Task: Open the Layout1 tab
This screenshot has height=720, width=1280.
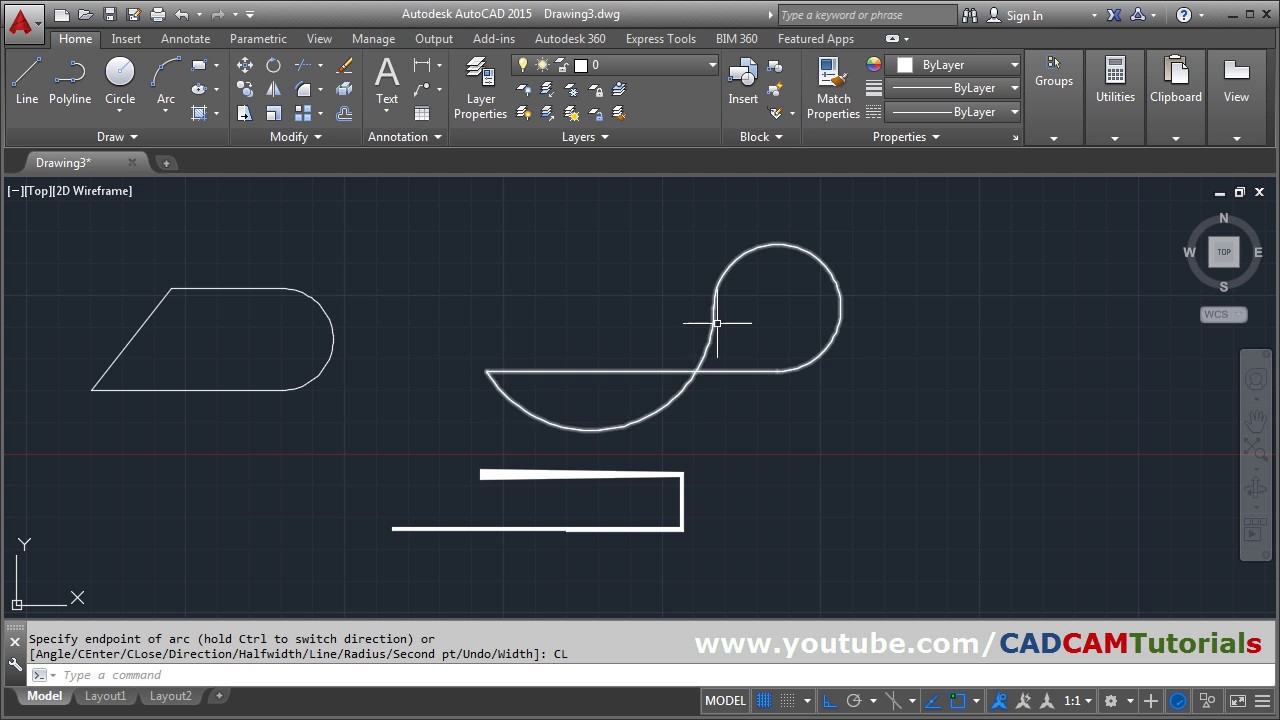Action: [105, 696]
